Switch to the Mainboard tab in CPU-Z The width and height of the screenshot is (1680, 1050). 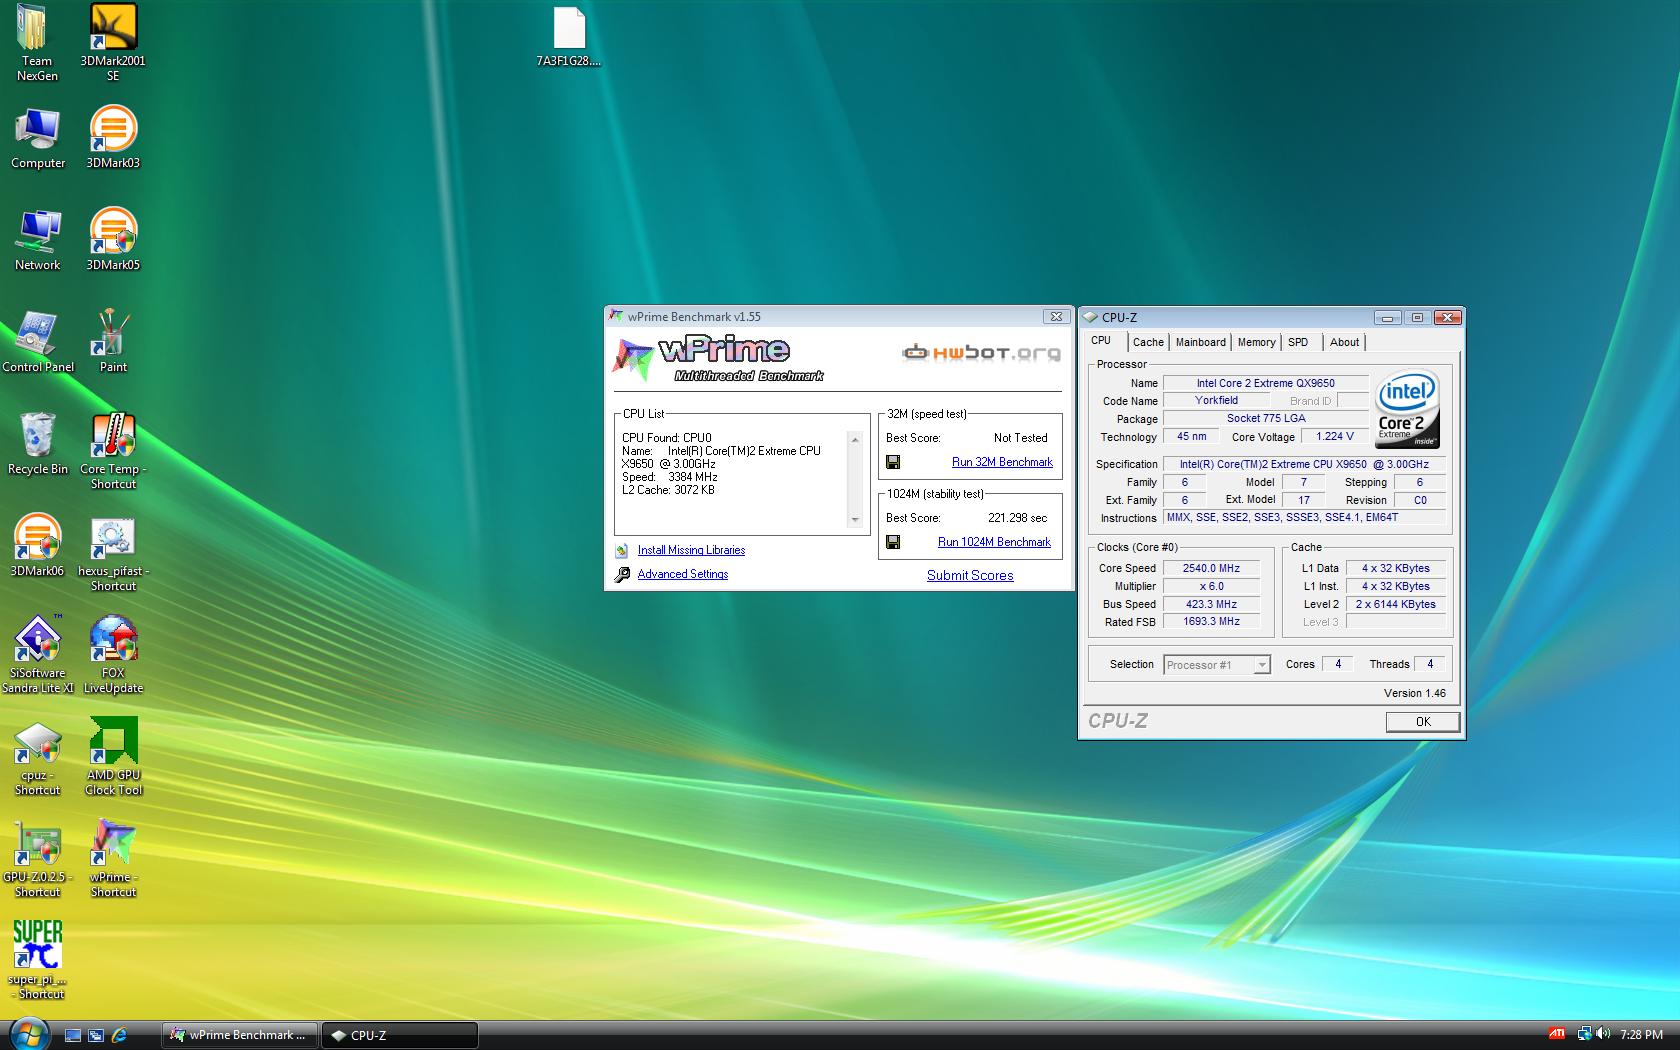(x=1200, y=342)
